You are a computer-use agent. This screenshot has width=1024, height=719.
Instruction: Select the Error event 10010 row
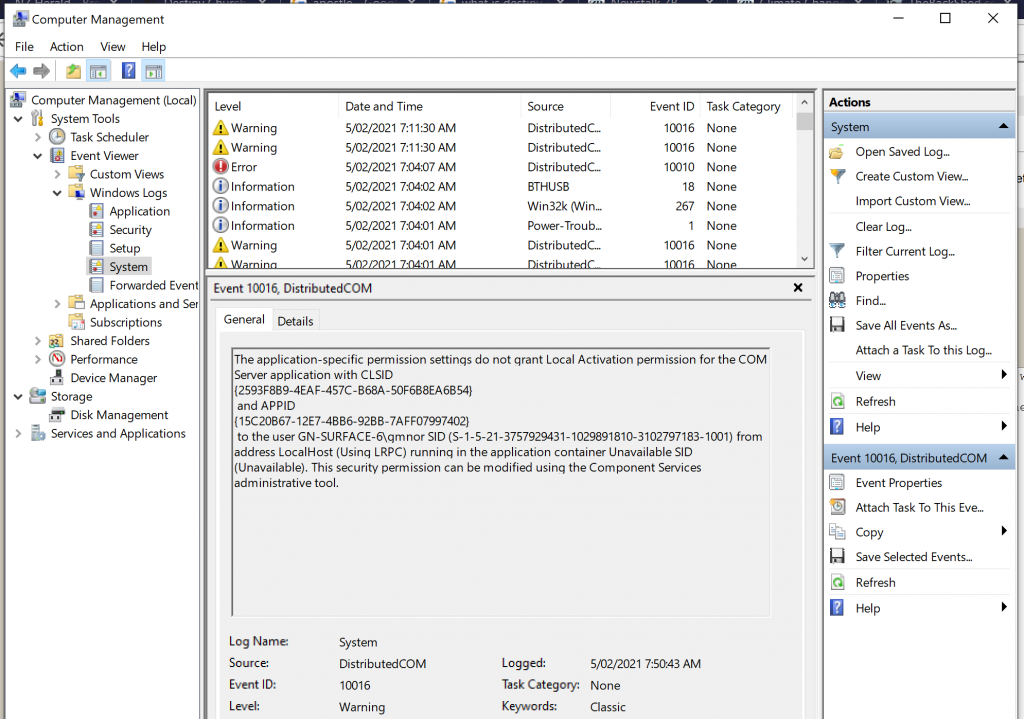click(500, 167)
